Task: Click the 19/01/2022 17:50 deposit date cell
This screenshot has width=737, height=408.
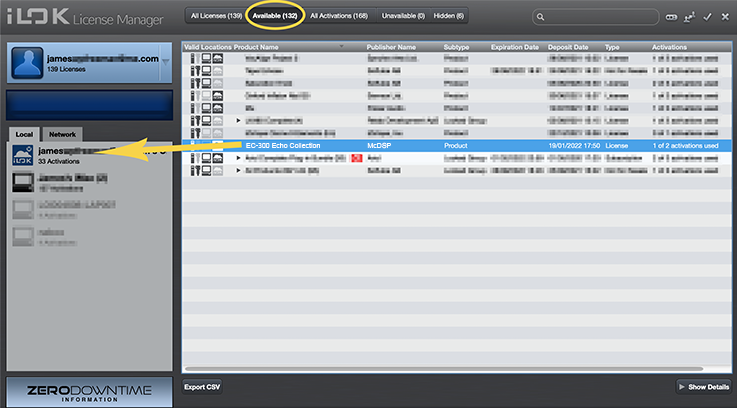Action: point(574,146)
